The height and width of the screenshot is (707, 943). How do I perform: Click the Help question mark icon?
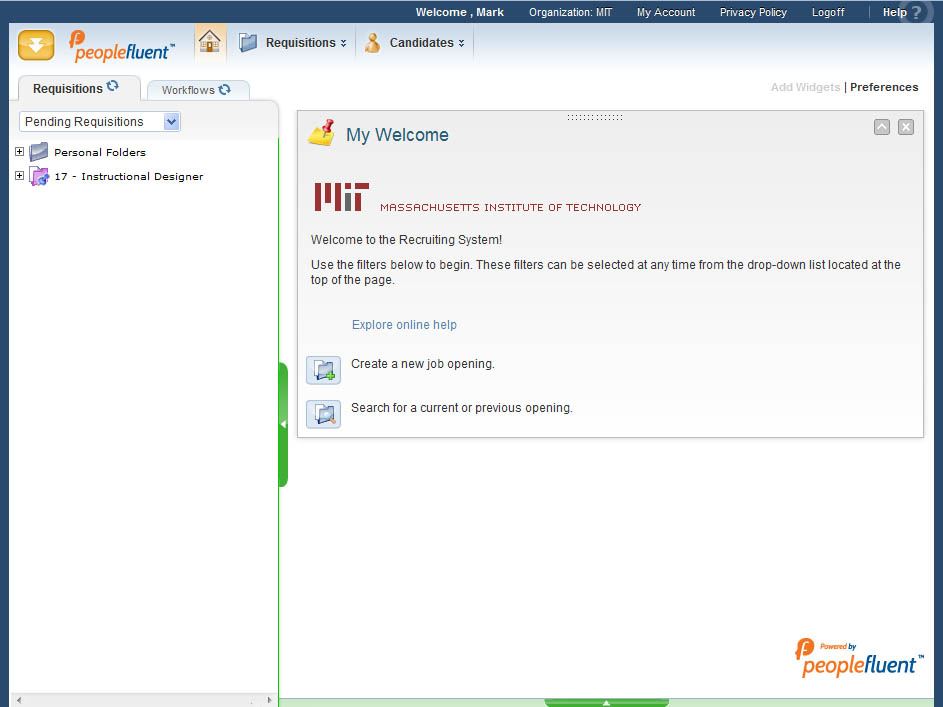(916, 13)
